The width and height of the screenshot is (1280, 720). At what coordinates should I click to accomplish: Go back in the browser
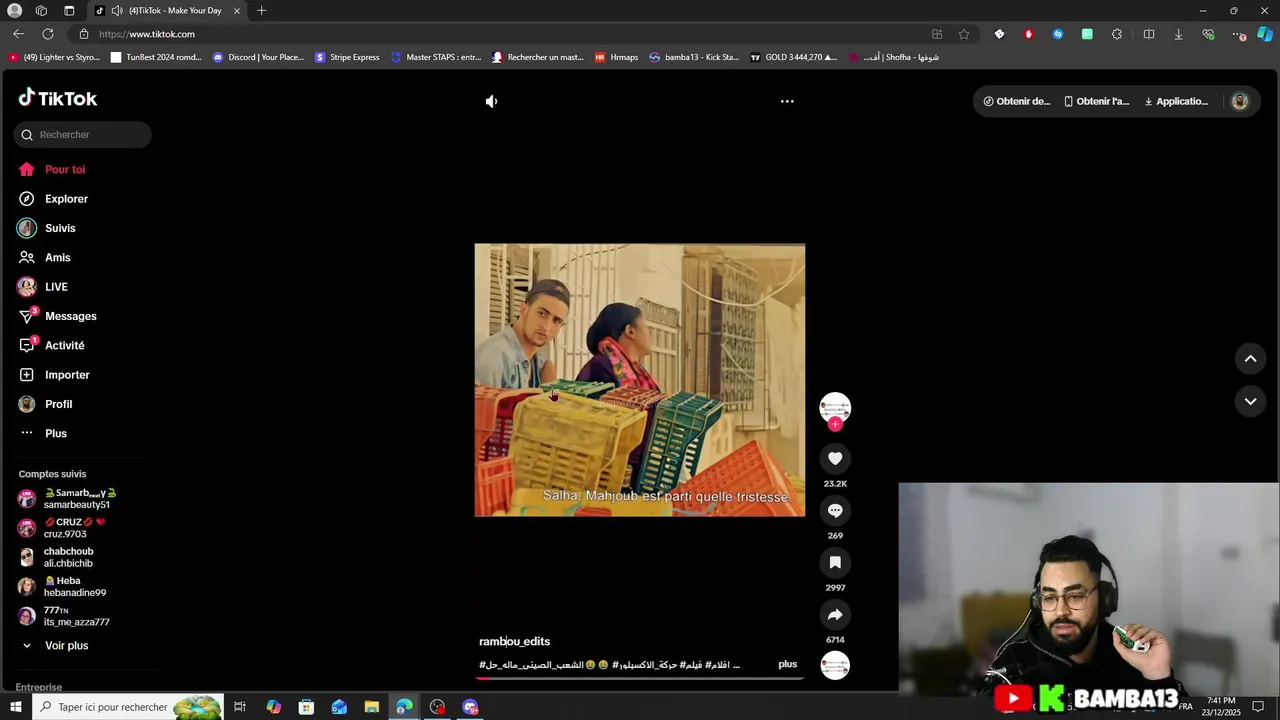pyautogui.click(x=18, y=34)
